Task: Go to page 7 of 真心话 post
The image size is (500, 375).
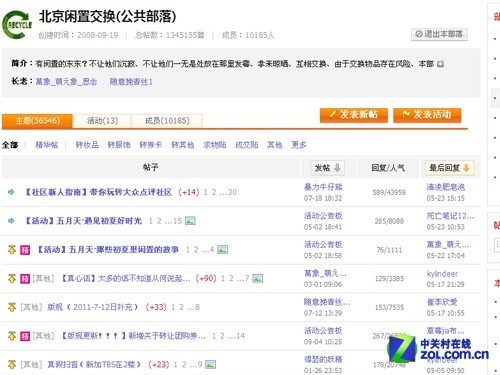Action: (247, 278)
